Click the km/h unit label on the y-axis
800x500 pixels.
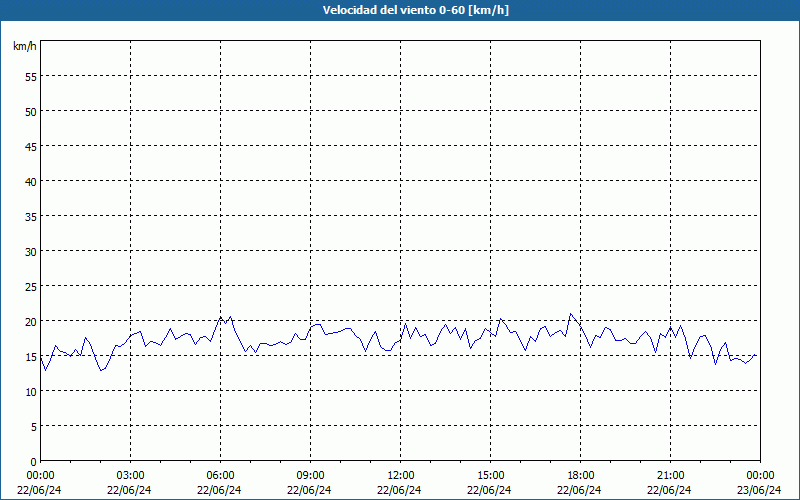pyautogui.click(x=25, y=46)
